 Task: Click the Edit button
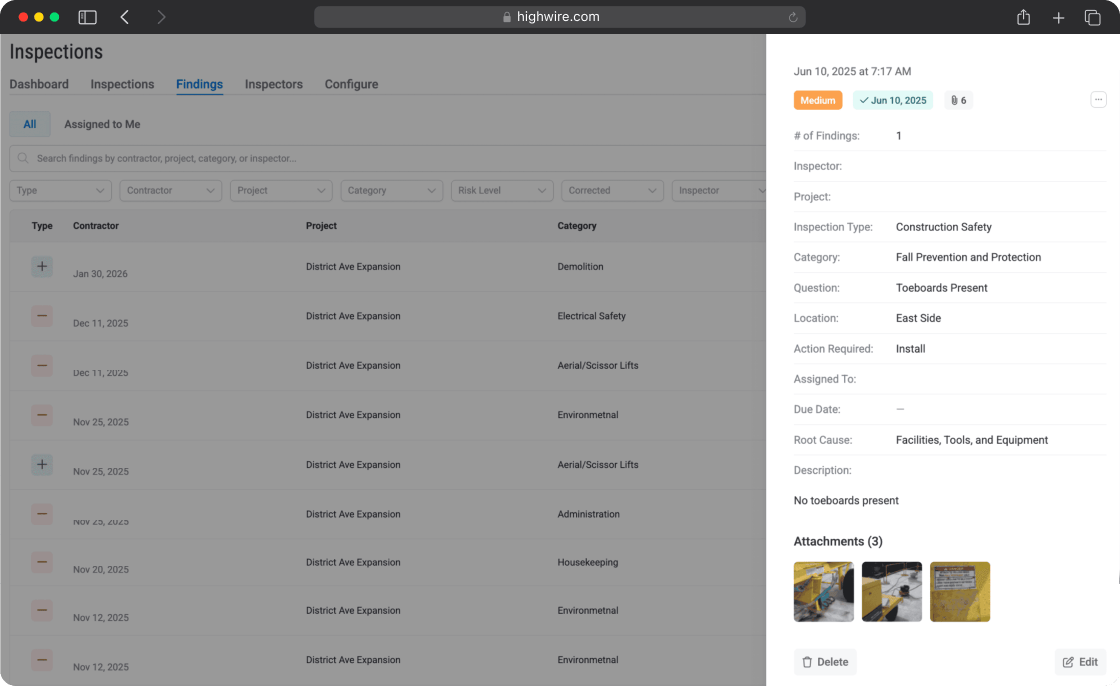1080,662
